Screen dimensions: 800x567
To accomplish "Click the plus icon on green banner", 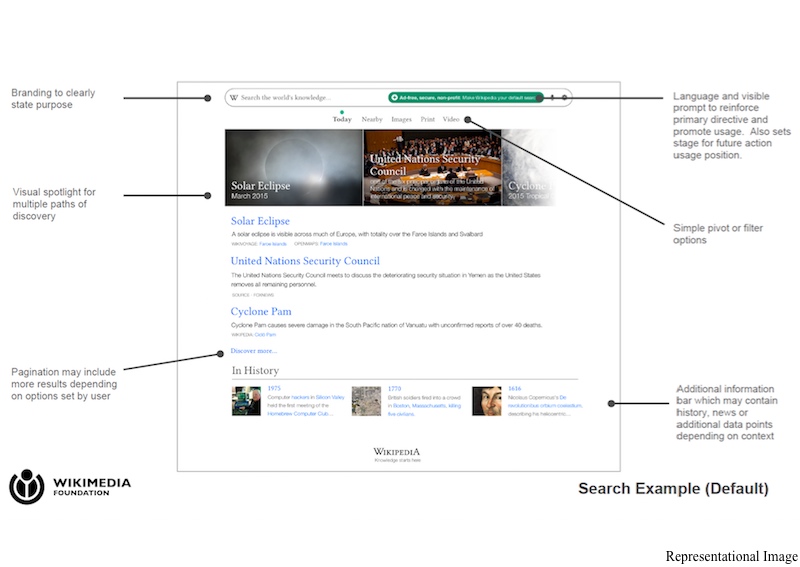I will (394, 97).
